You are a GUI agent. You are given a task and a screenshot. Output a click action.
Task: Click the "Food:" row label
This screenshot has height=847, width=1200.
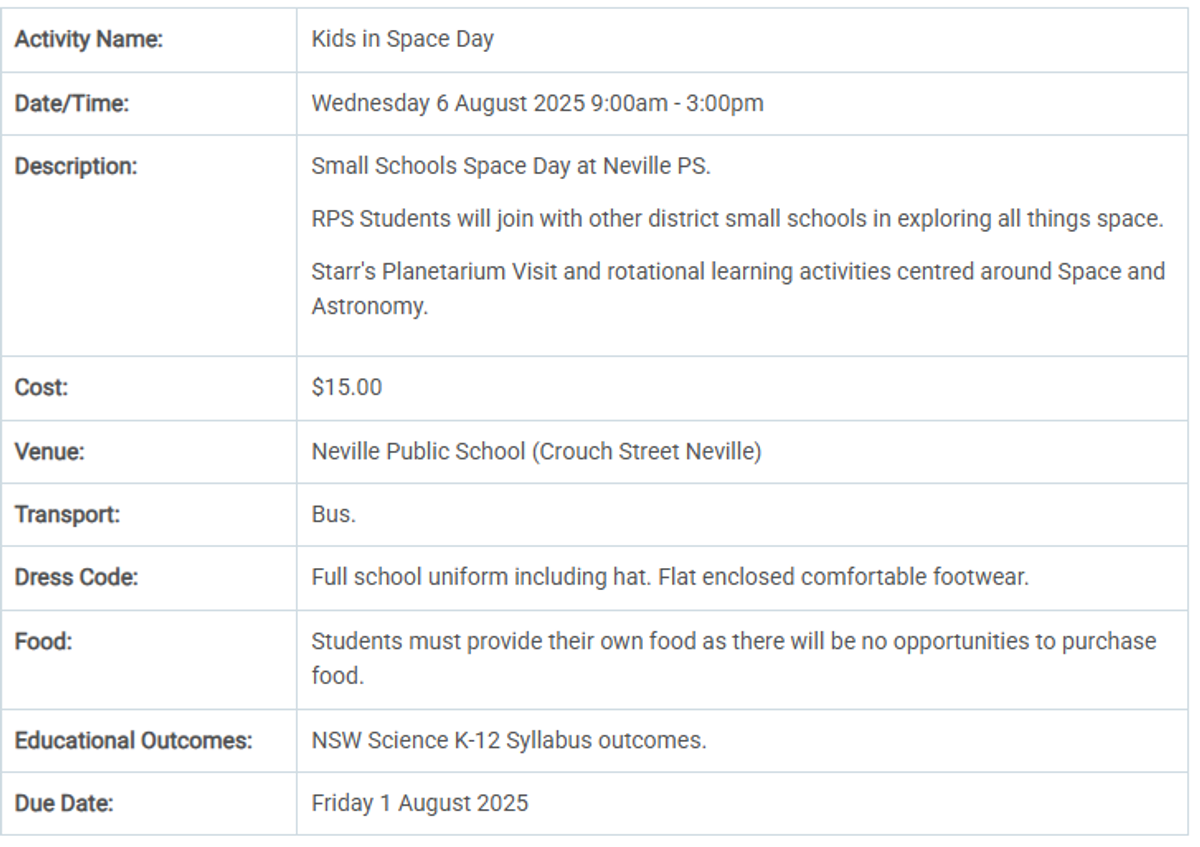pos(44,641)
